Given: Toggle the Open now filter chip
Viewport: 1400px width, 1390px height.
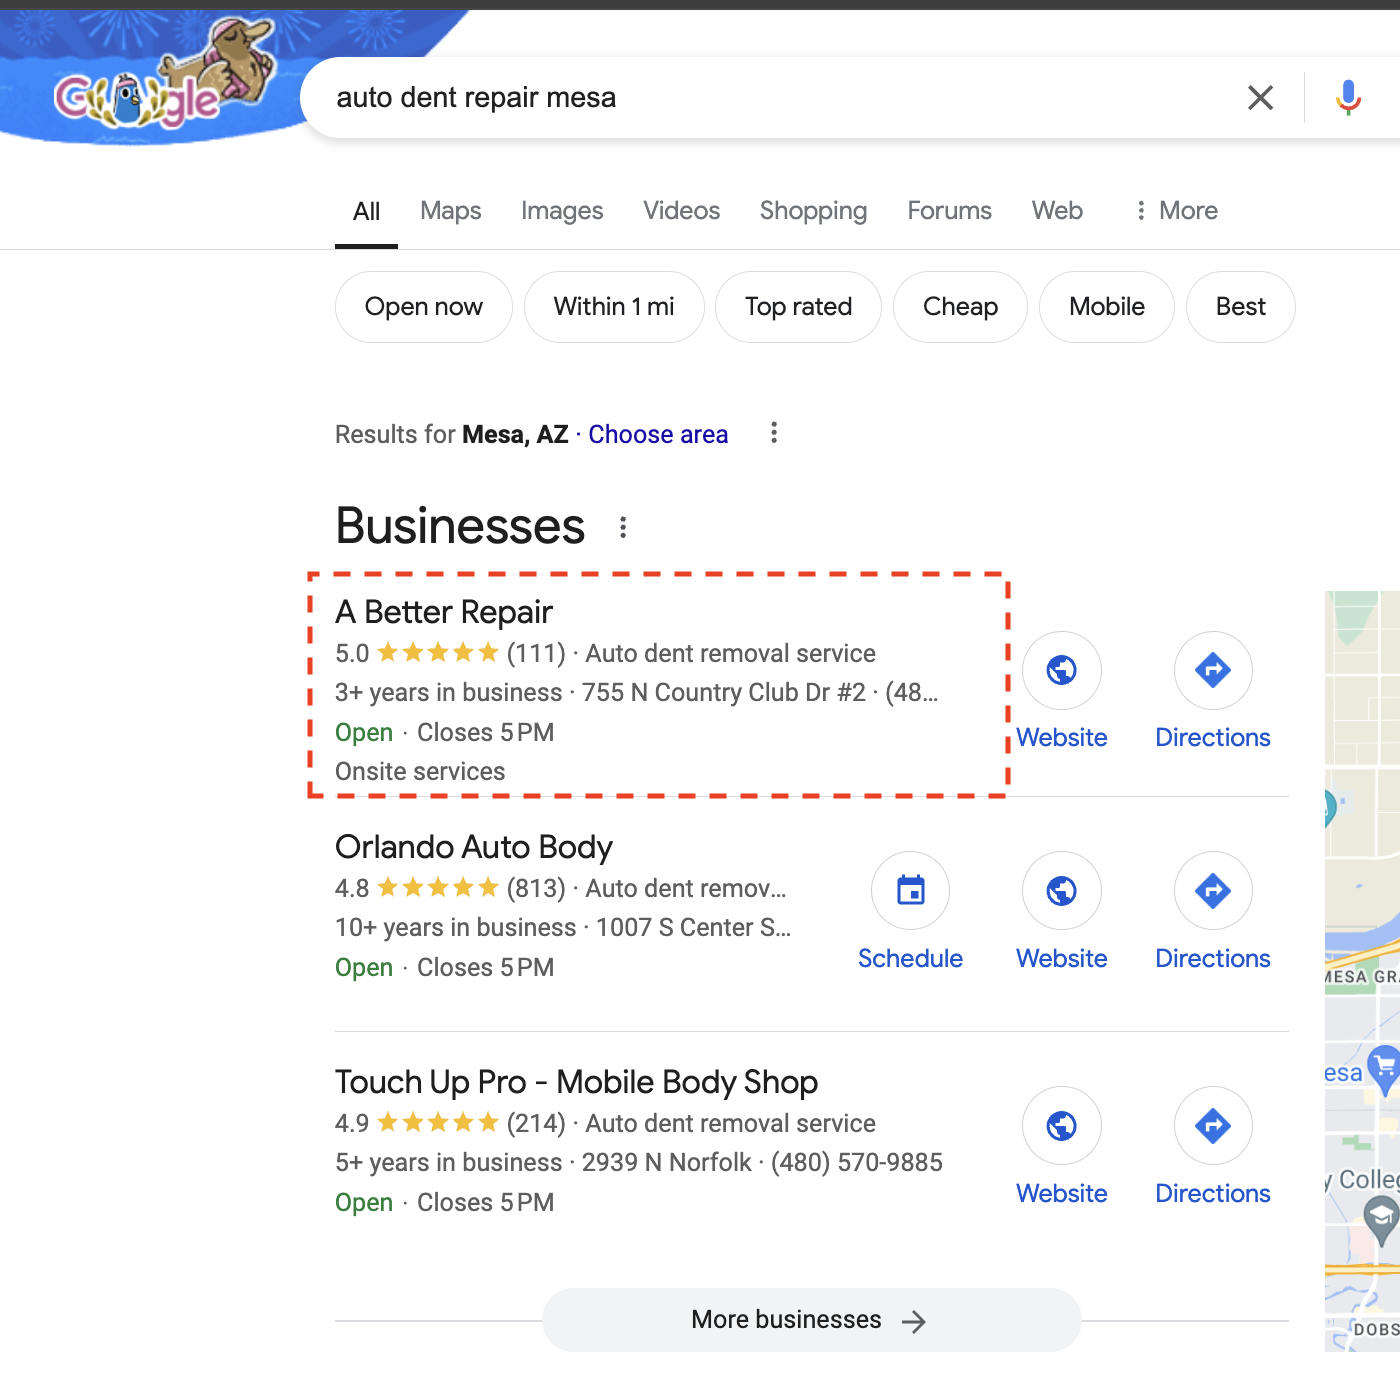Looking at the screenshot, I should point(423,307).
